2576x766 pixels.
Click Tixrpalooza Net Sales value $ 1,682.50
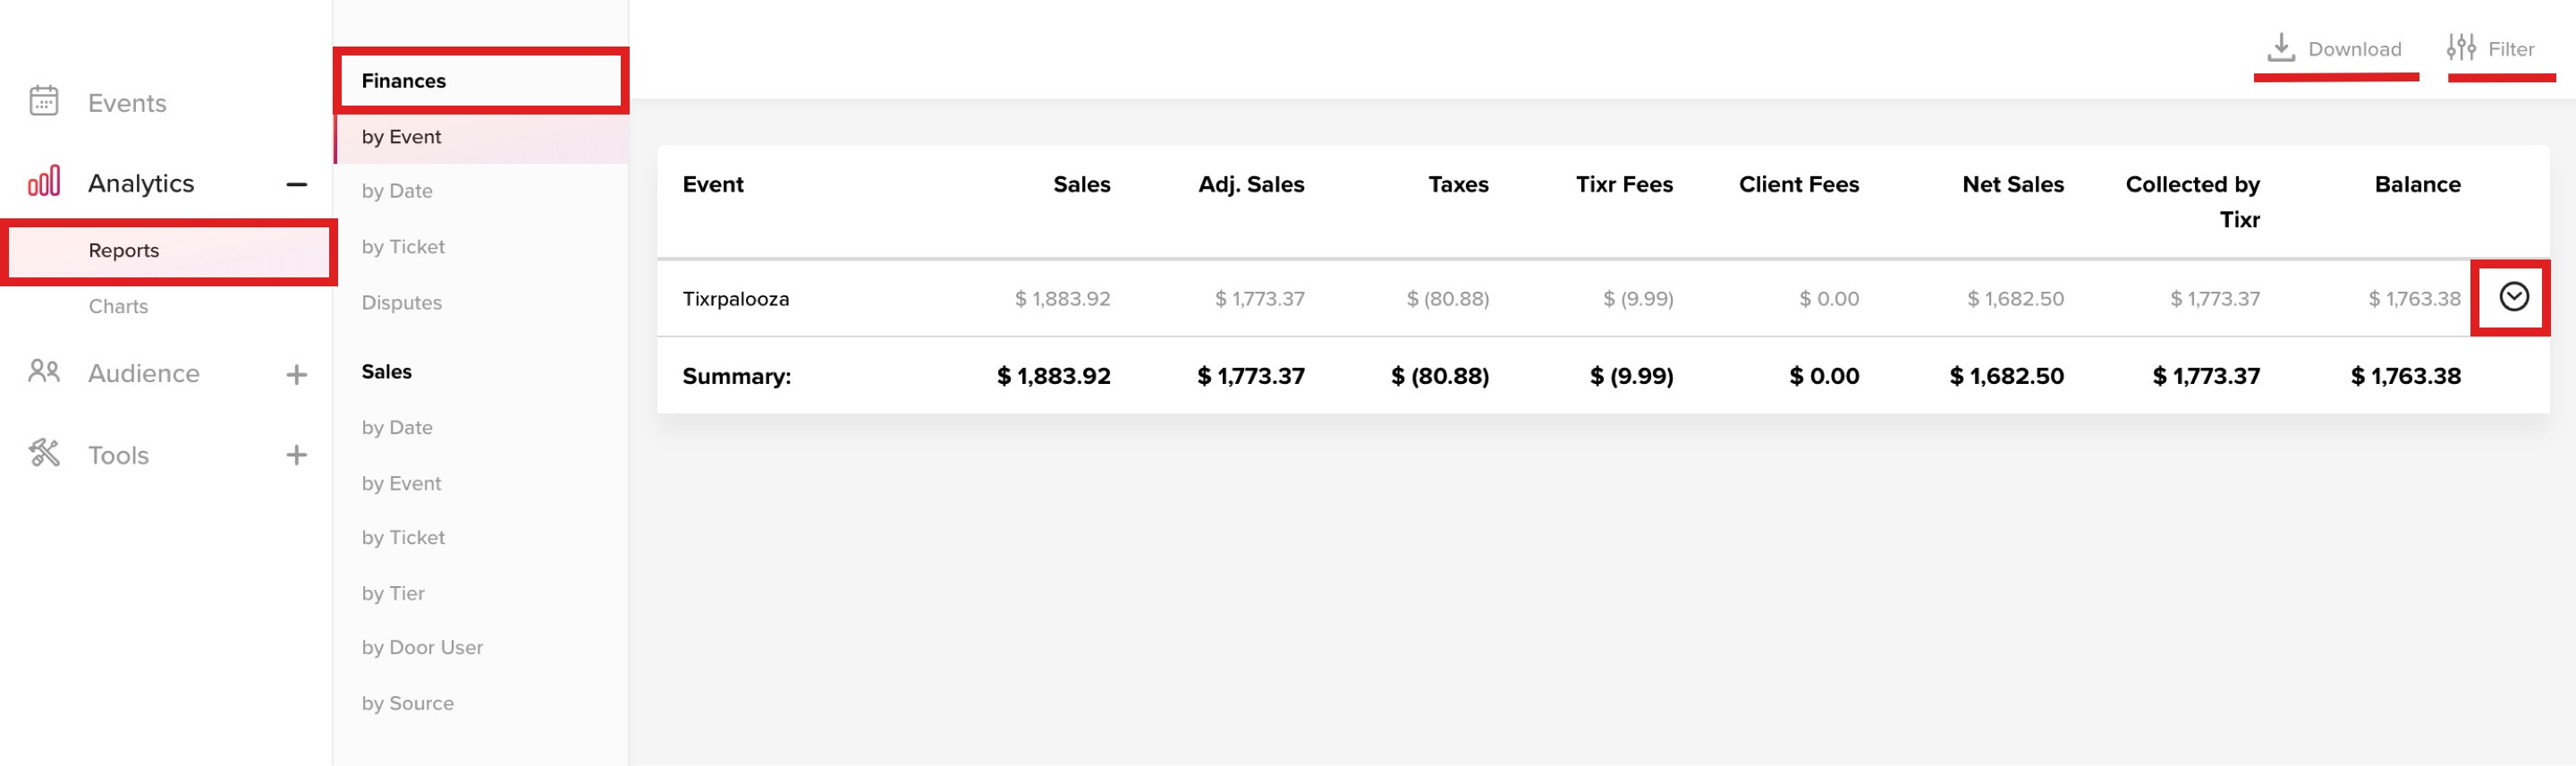(x=2015, y=299)
